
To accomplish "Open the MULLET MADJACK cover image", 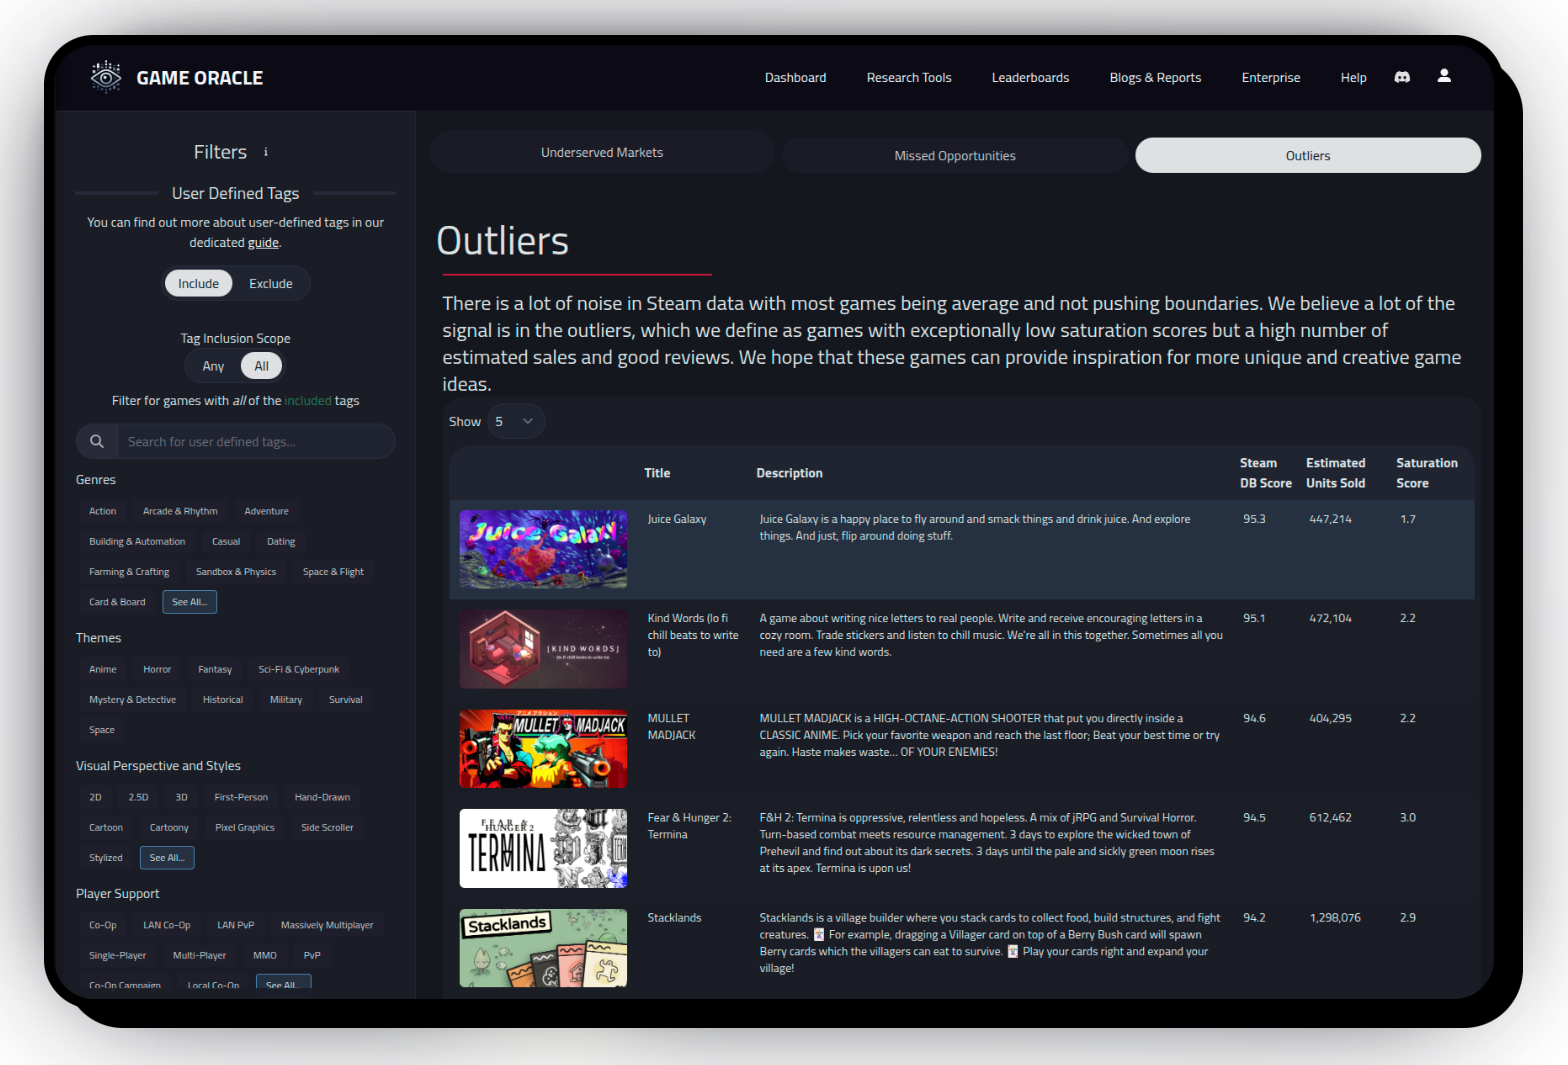I will pyautogui.click(x=543, y=749).
